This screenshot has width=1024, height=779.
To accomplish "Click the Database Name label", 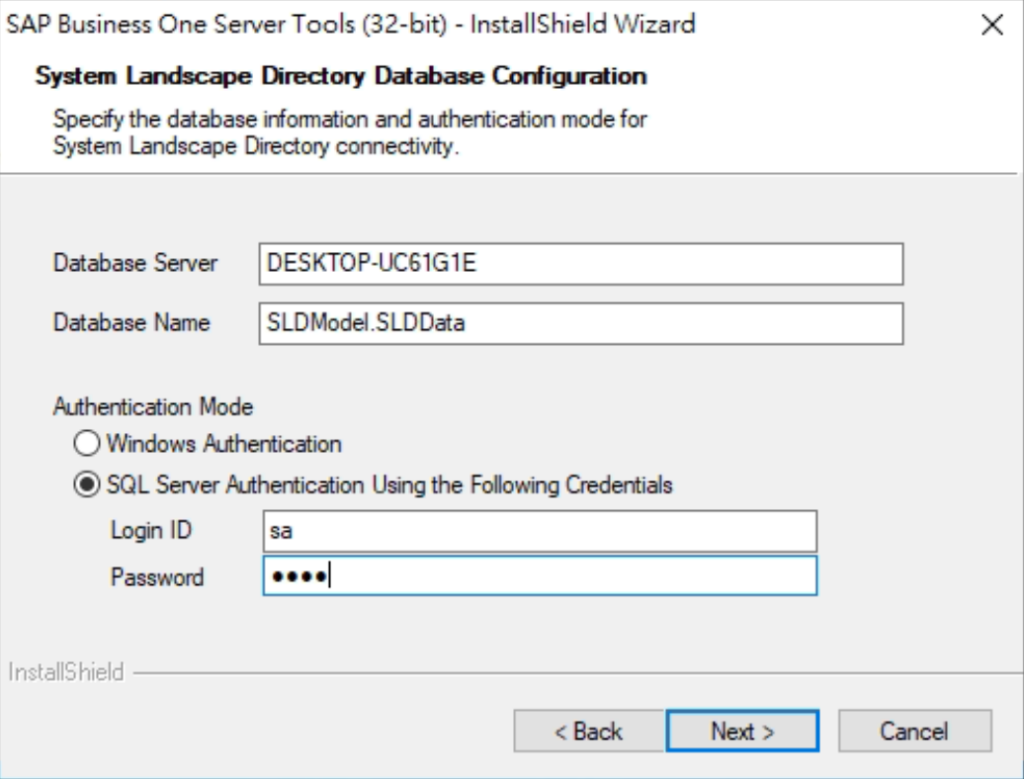I will 131,323.
